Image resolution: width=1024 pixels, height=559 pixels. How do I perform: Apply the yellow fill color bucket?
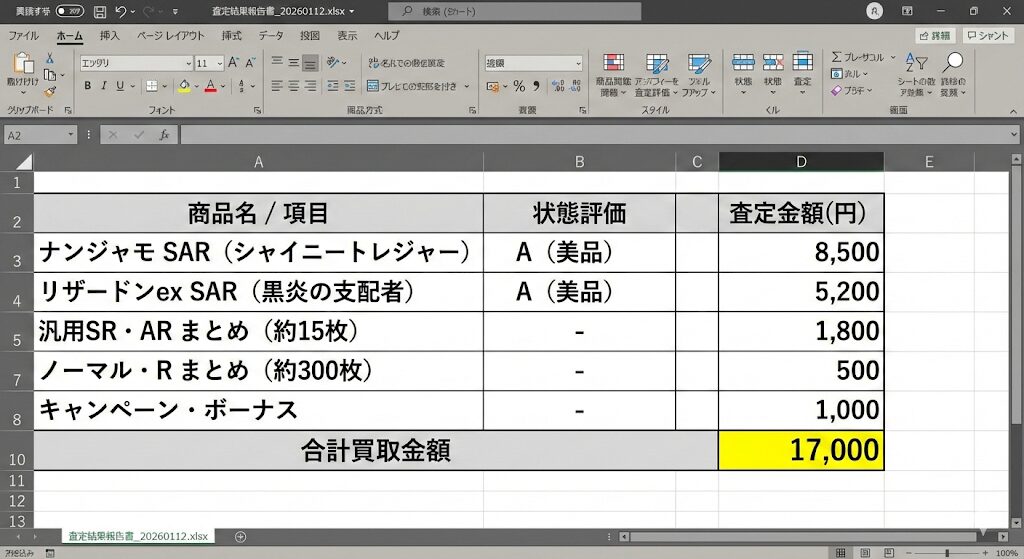tap(184, 86)
